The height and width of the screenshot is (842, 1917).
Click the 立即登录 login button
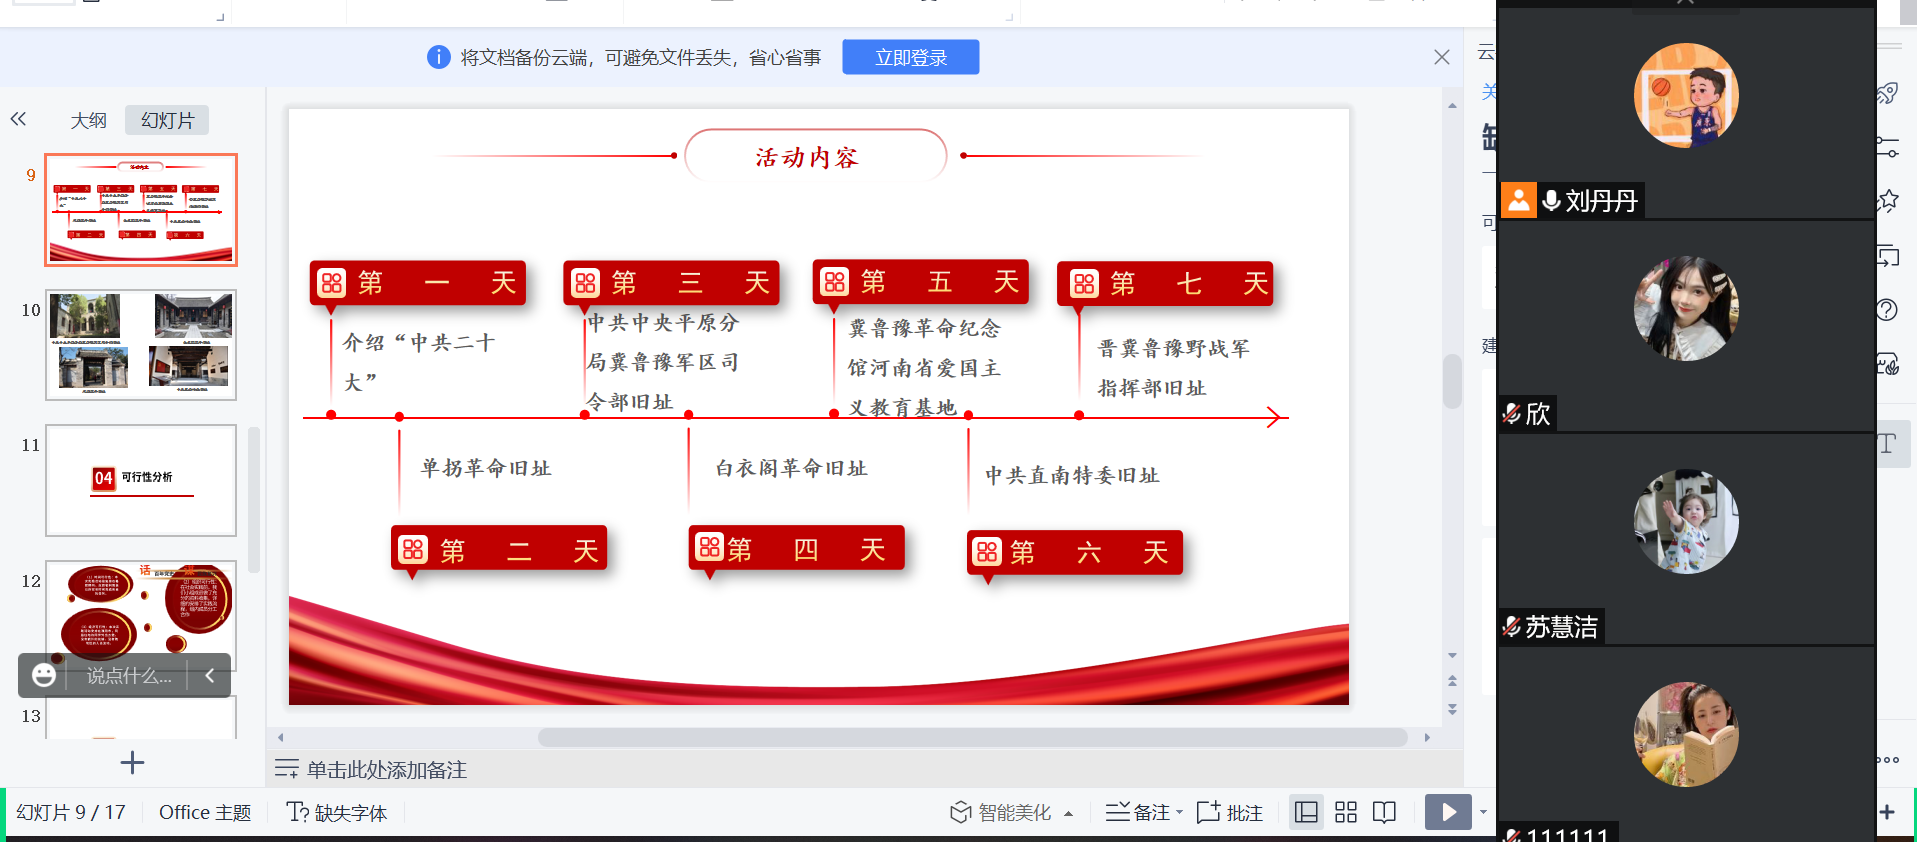910,57
